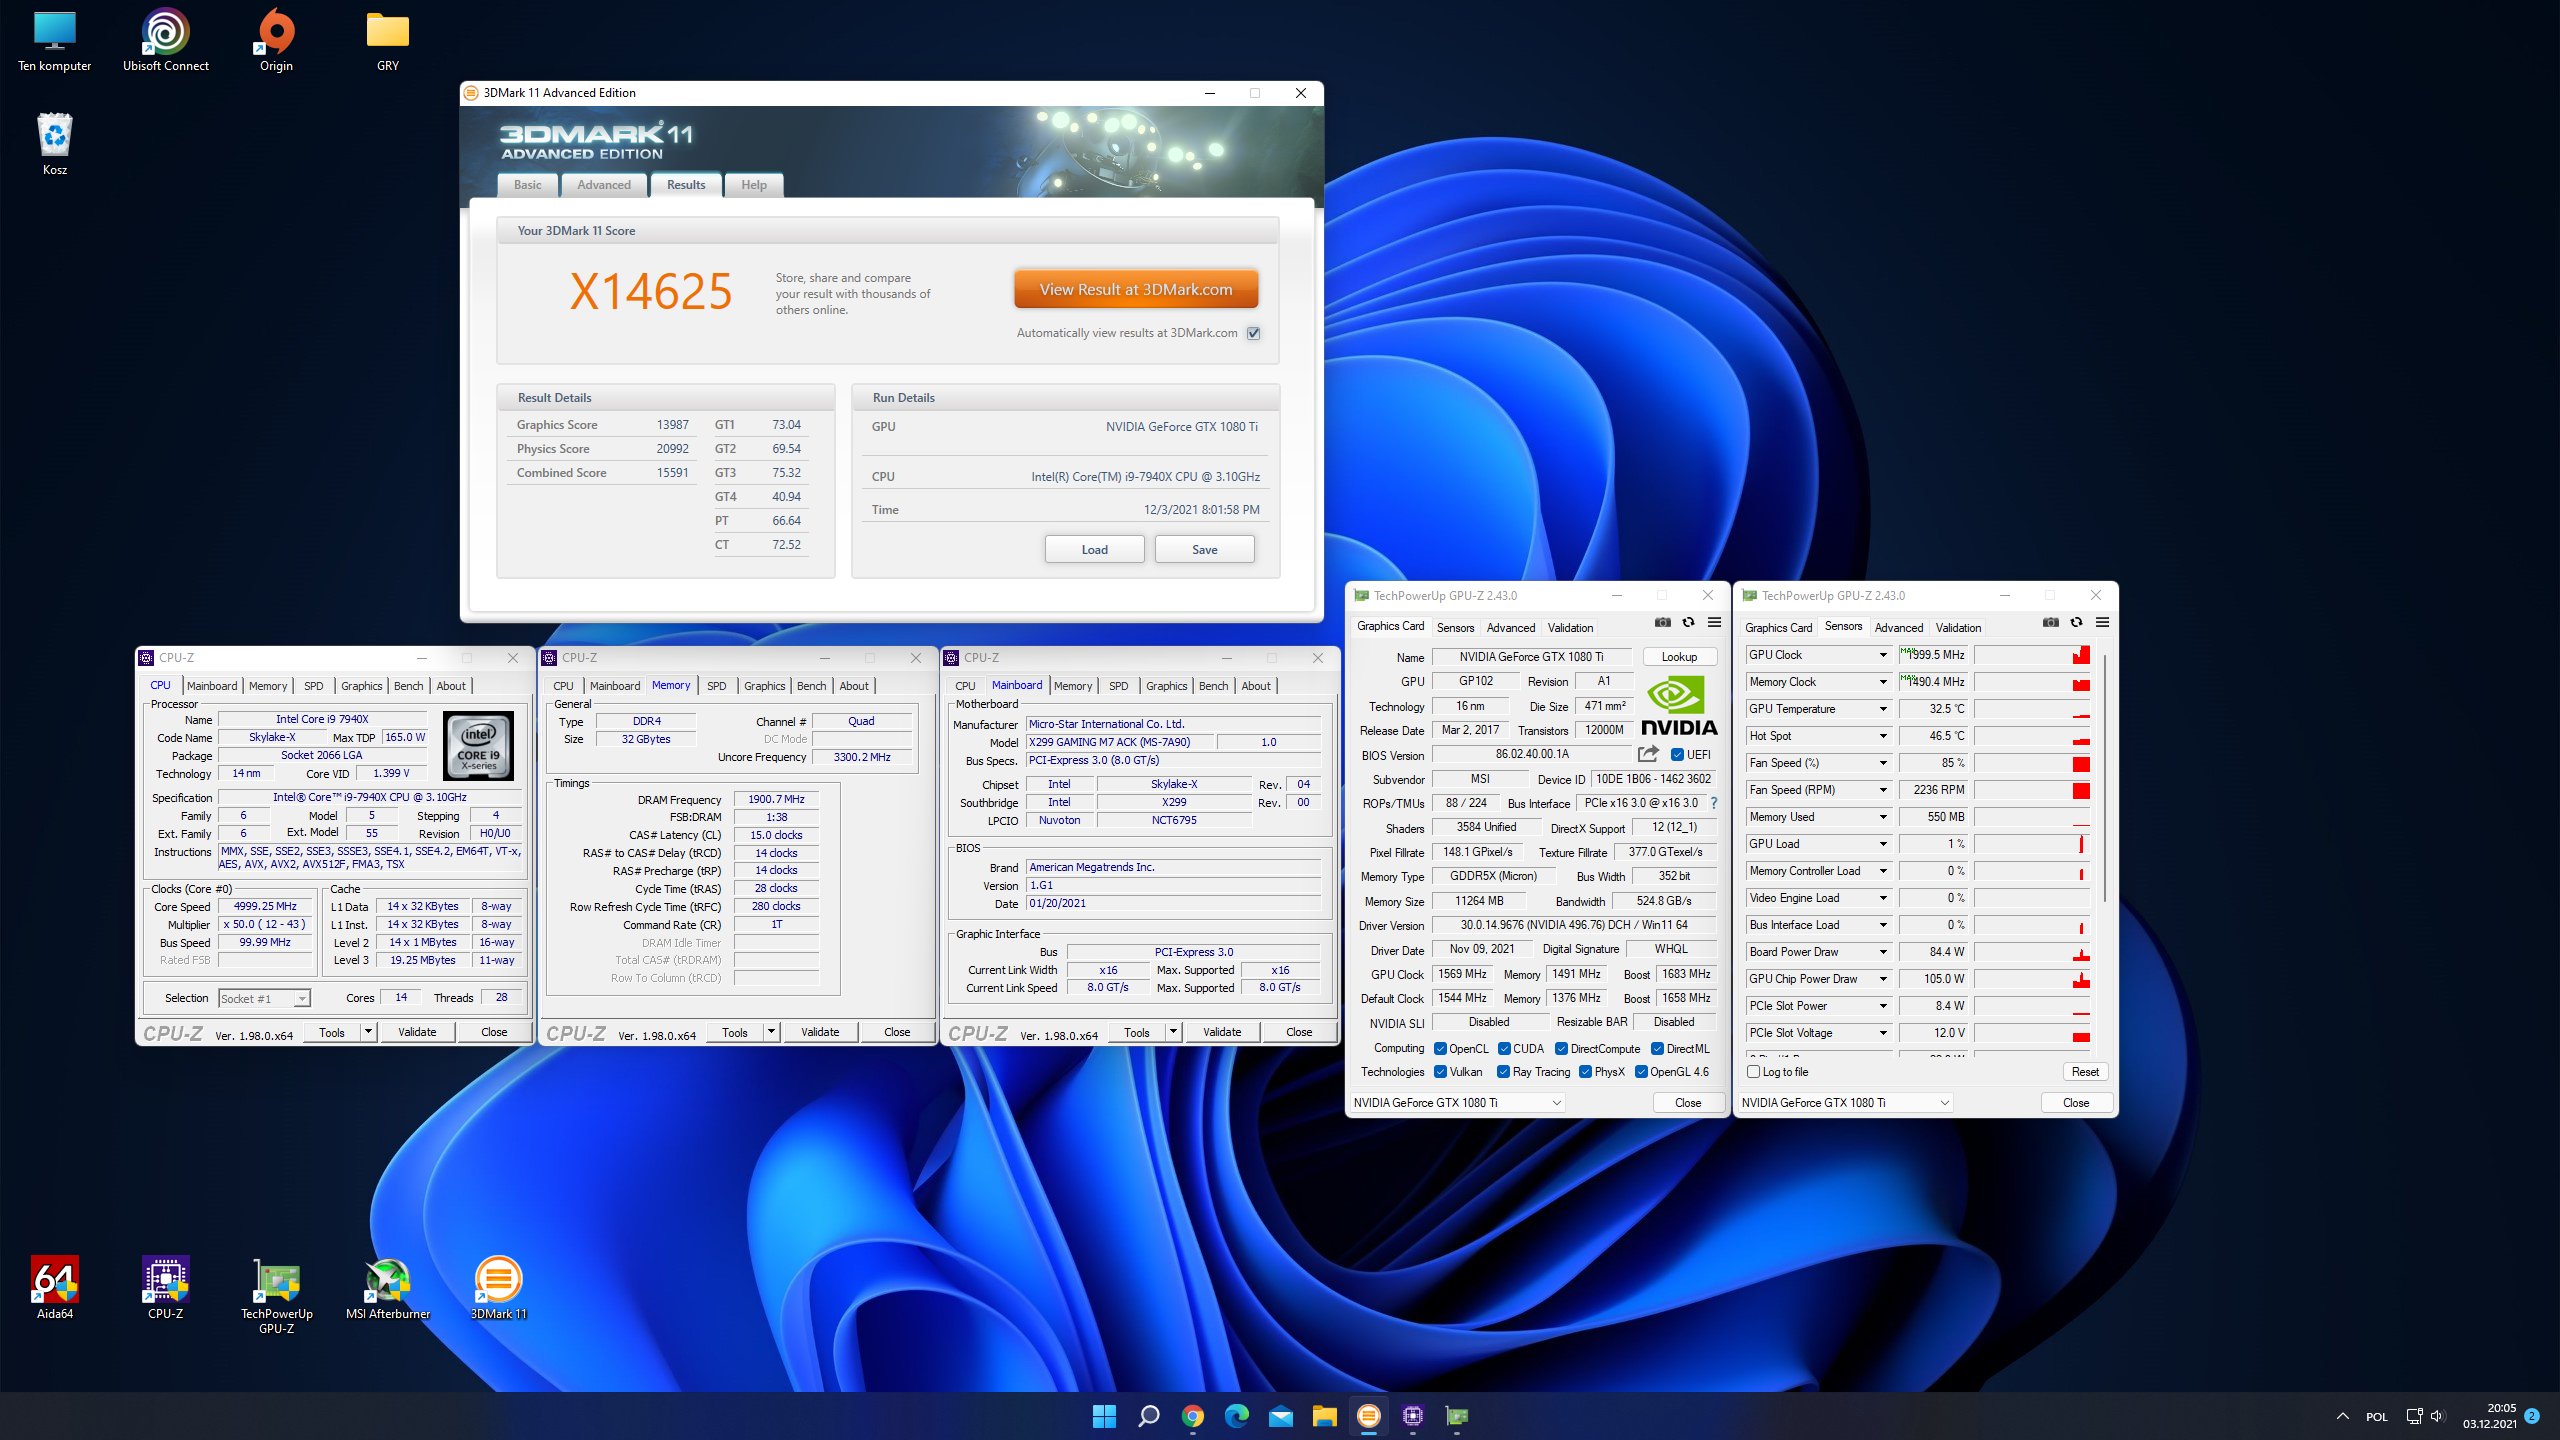Open the GRY folder on desktop
This screenshot has width=2560, height=1440.
pyautogui.click(x=388, y=43)
